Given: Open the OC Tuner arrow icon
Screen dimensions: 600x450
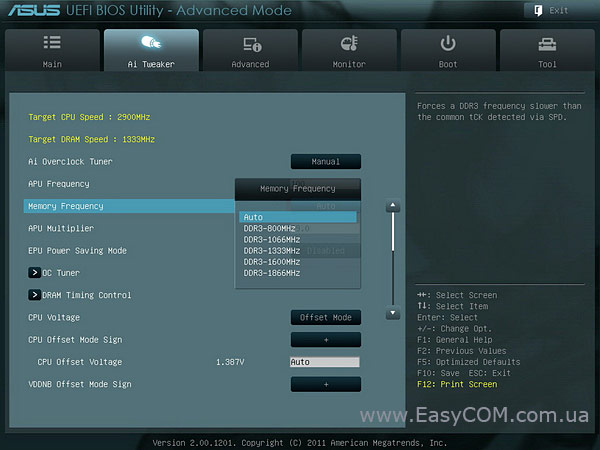Looking at the screenshot, I should click(x=34, y=272).
